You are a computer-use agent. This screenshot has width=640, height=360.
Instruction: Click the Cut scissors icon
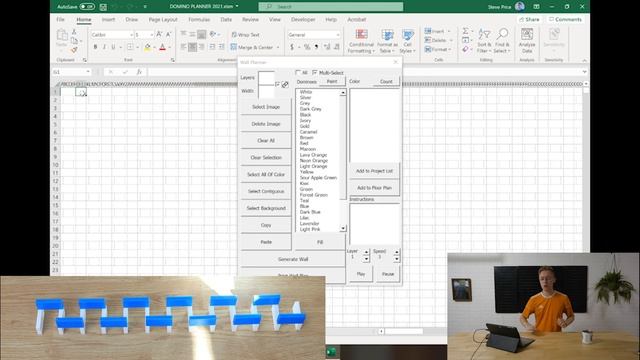(74, 32)
